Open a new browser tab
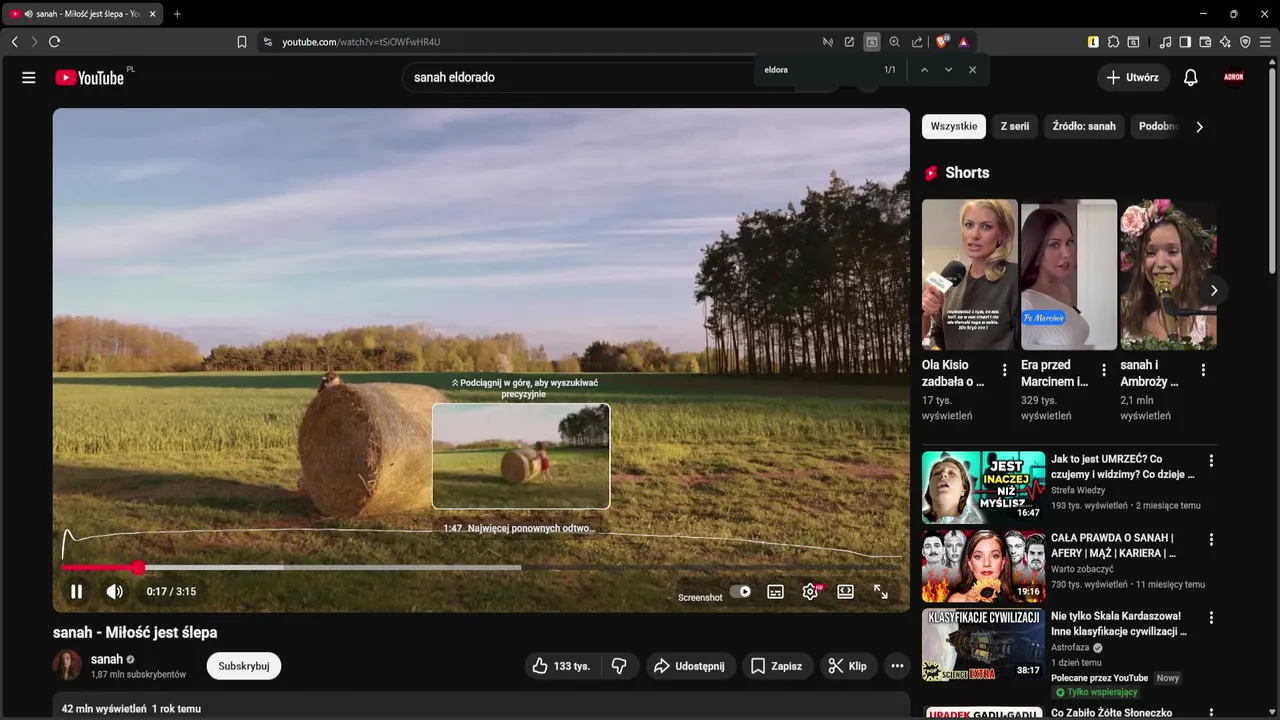Screen dimensions: 1280x720 [177, 14]
